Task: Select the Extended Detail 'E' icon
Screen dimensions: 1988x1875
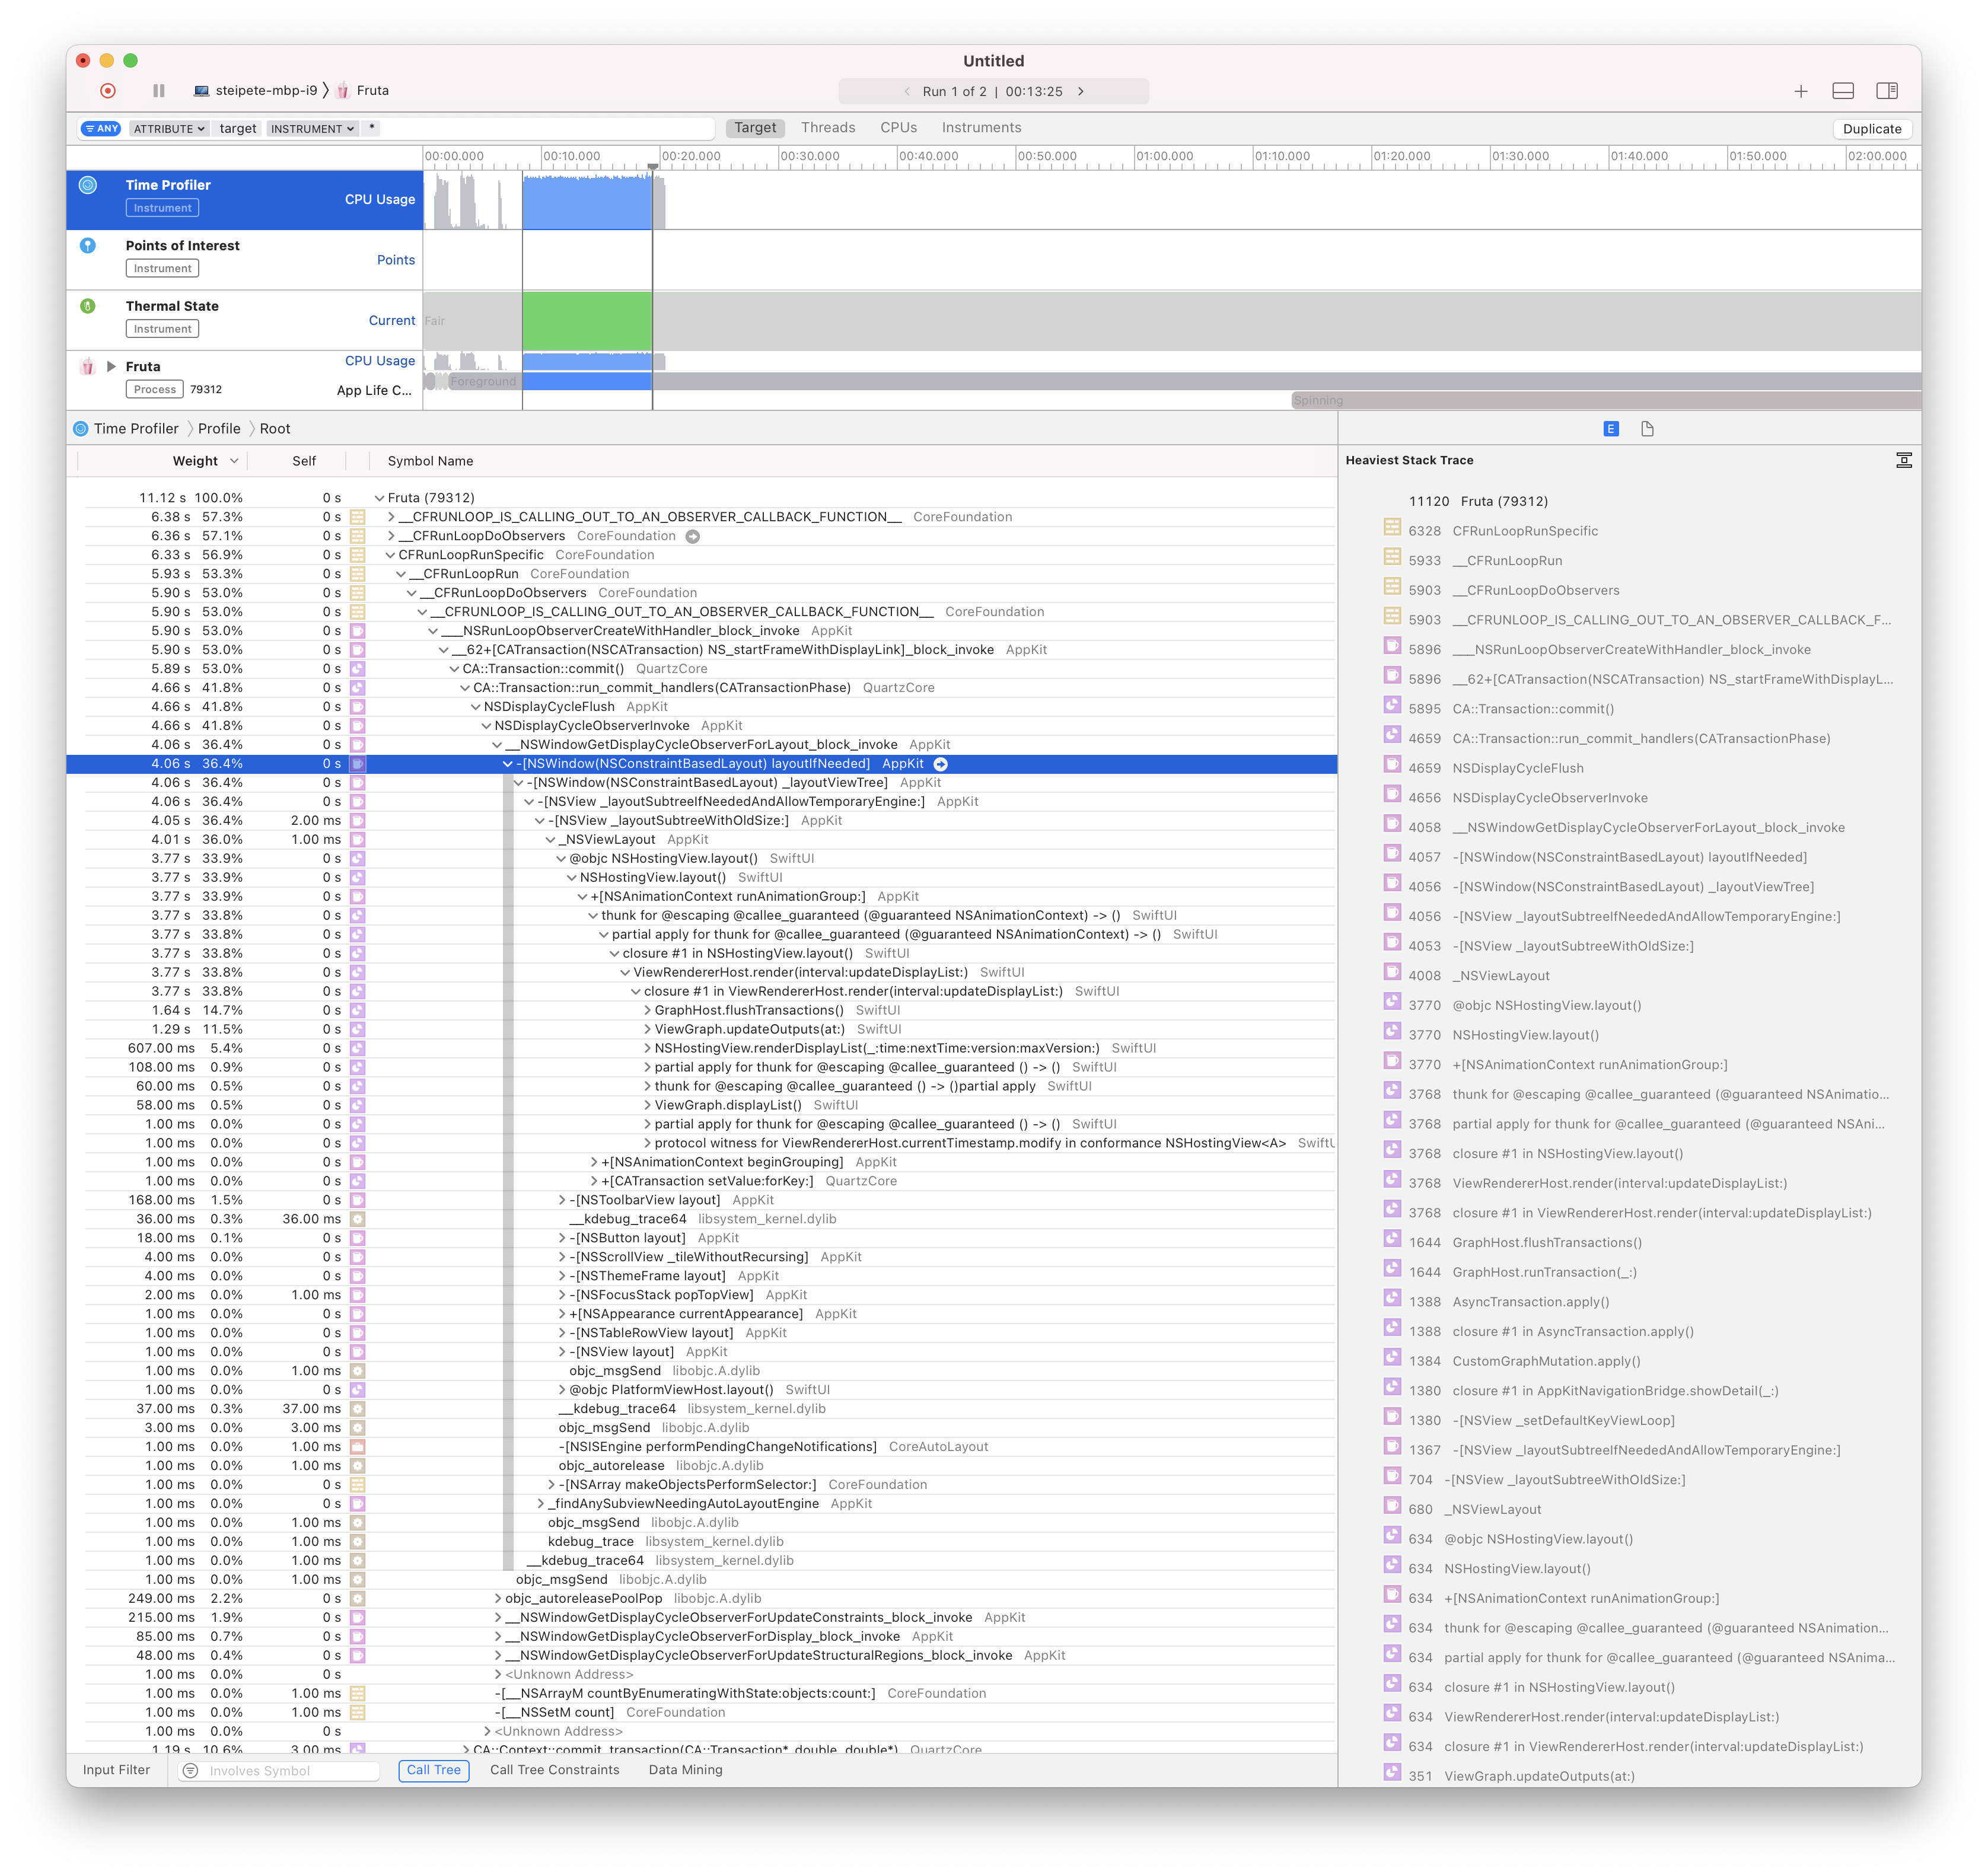Action: [1610, 429]
